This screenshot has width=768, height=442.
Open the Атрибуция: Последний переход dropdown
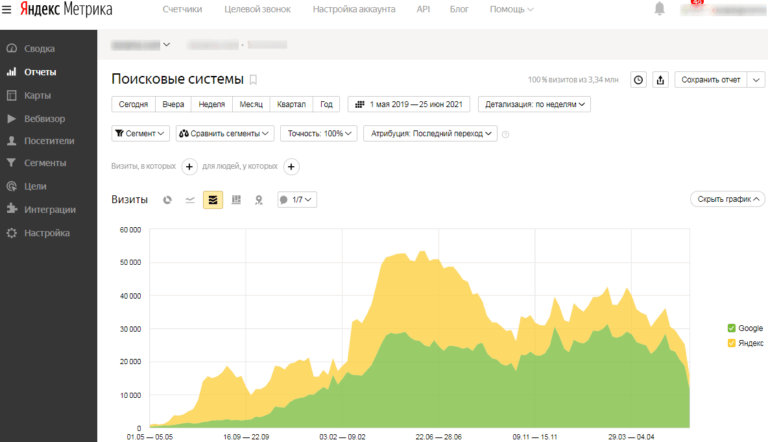pyautogui.click(x=431, y=133)
